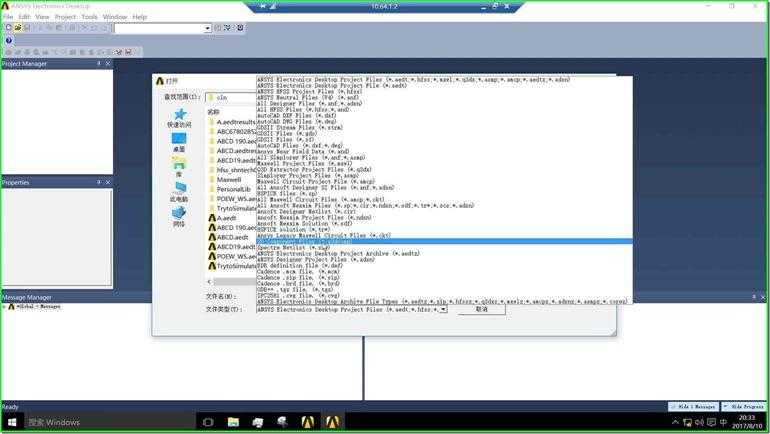
Task: Open the toolbar combo box dropdown arrow
Action: pyautogui.click(x=207, y=28)
